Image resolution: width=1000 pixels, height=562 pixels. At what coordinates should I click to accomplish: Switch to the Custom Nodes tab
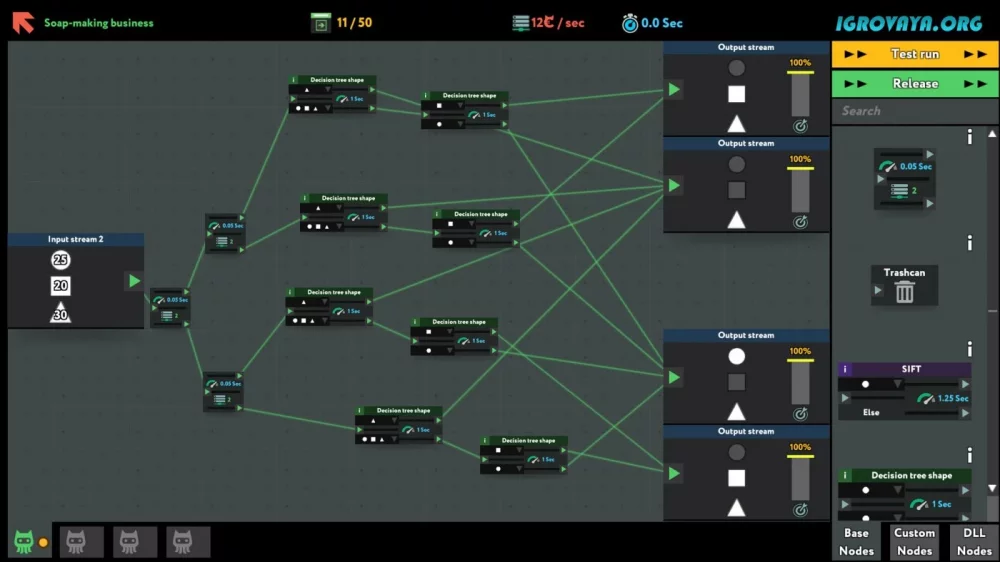pos(914,542)
